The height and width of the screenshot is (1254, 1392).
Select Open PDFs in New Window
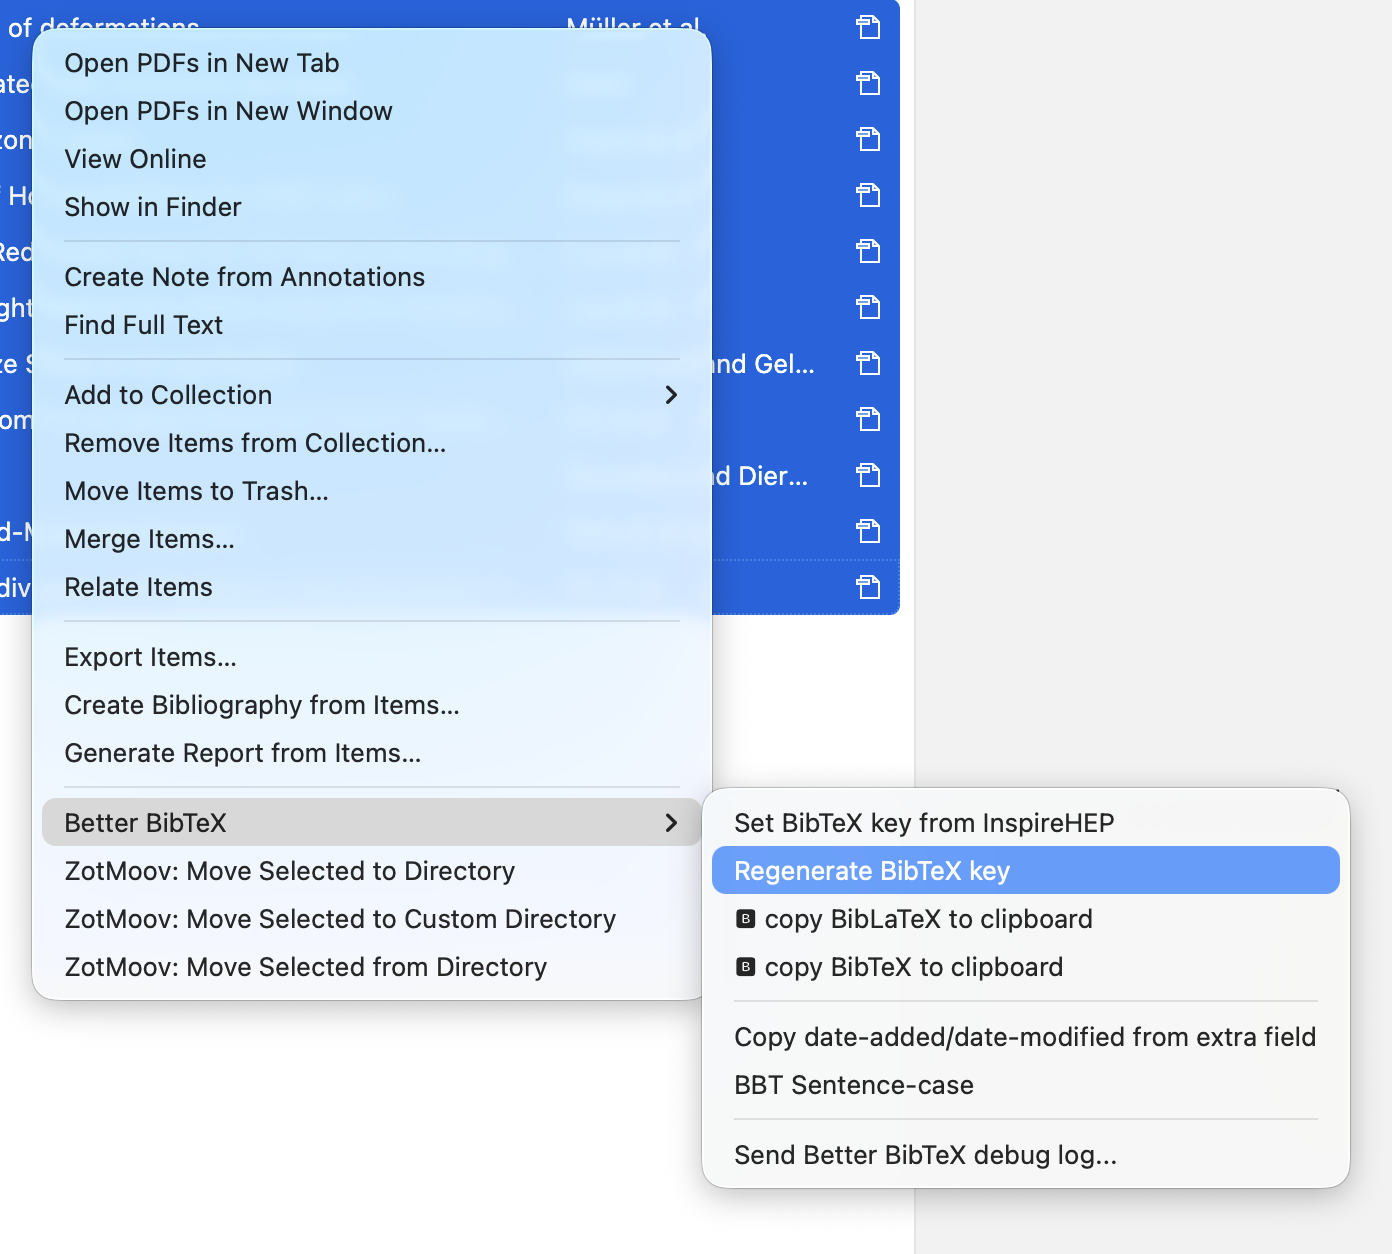coord(371,111)
